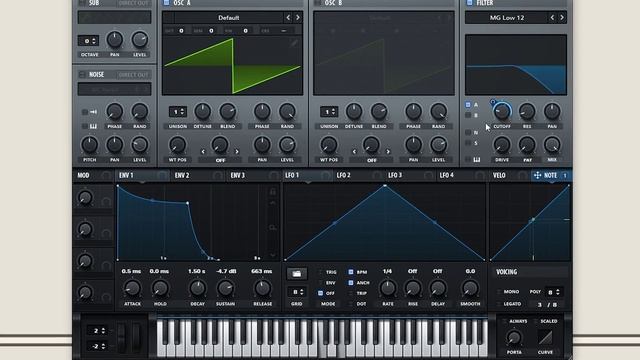
Task: Click the SUB octave stepper
Action: pos(88,41)
